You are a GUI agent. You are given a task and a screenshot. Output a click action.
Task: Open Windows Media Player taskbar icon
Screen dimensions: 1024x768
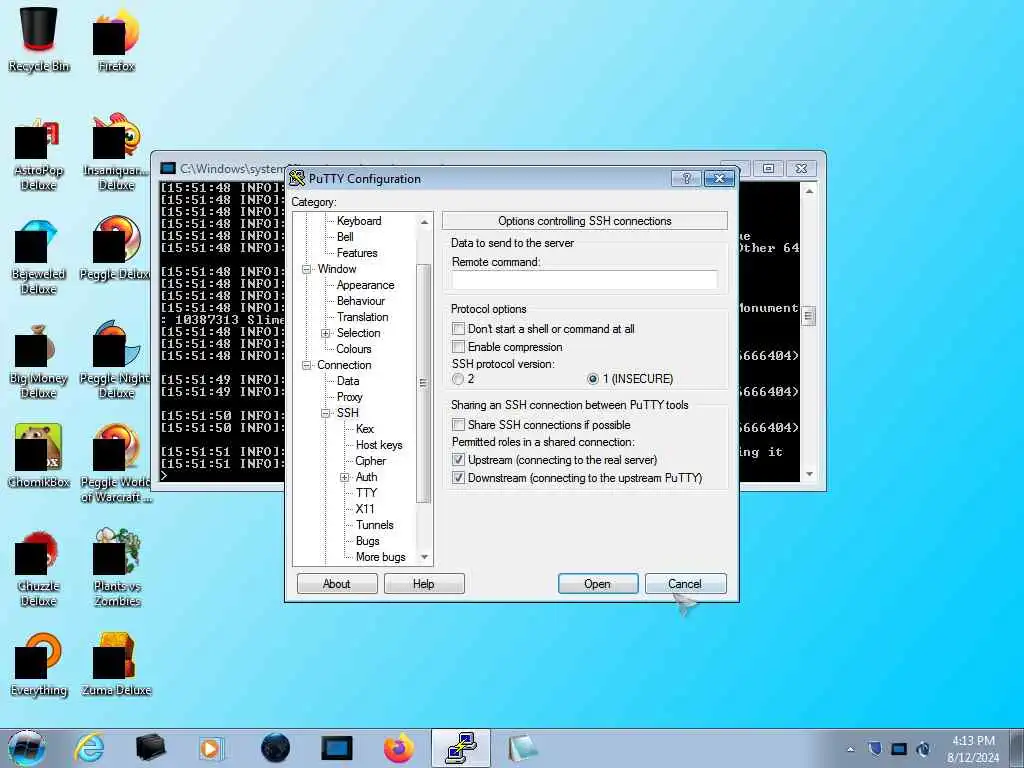(211, 748)
